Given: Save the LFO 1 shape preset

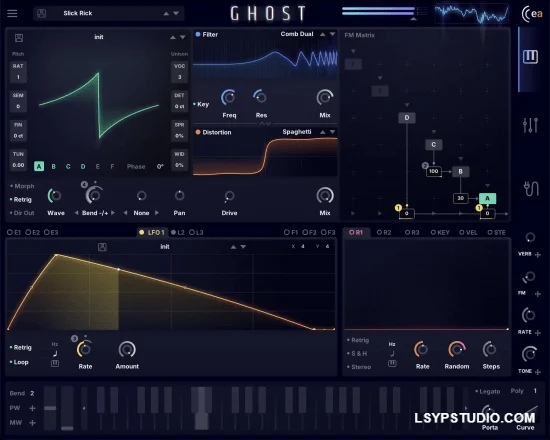Looking at the screenshot, I should [x=102, y=247].
